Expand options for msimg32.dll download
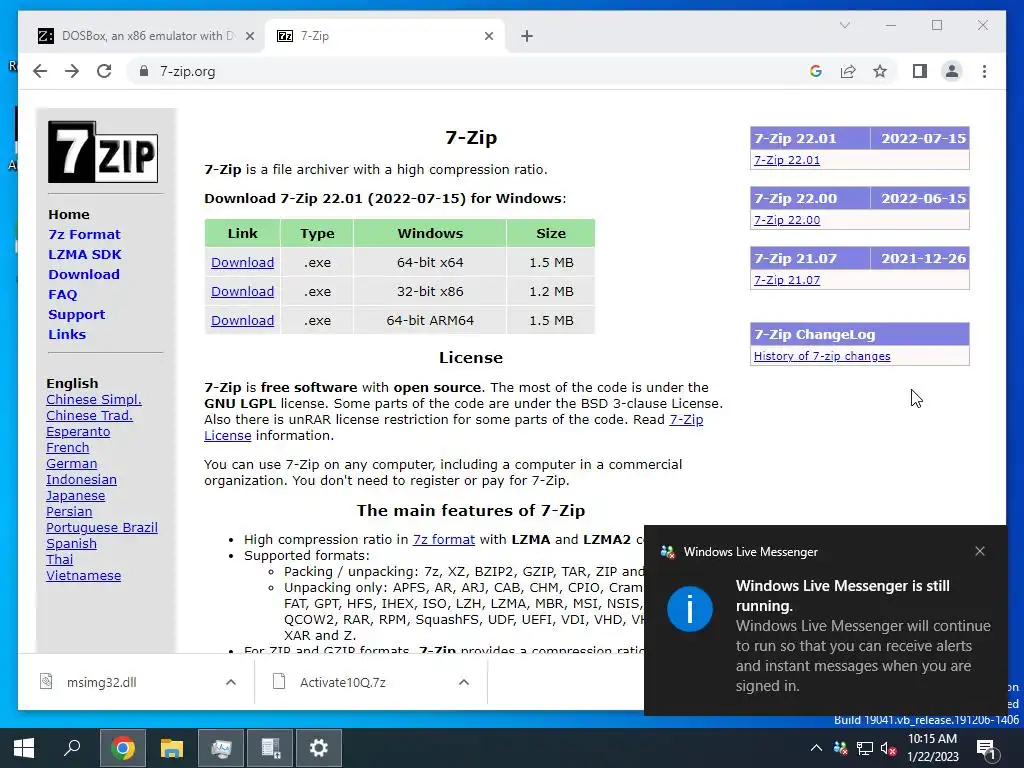This screenshot has height=768, width=1024. pos(231,682)
